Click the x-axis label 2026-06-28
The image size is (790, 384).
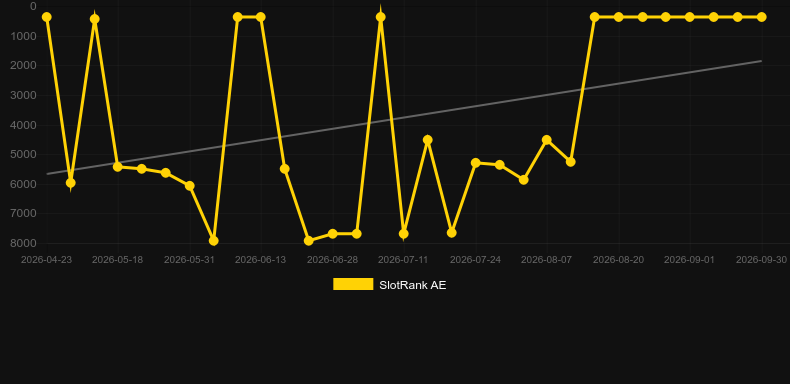coord(333,260)
